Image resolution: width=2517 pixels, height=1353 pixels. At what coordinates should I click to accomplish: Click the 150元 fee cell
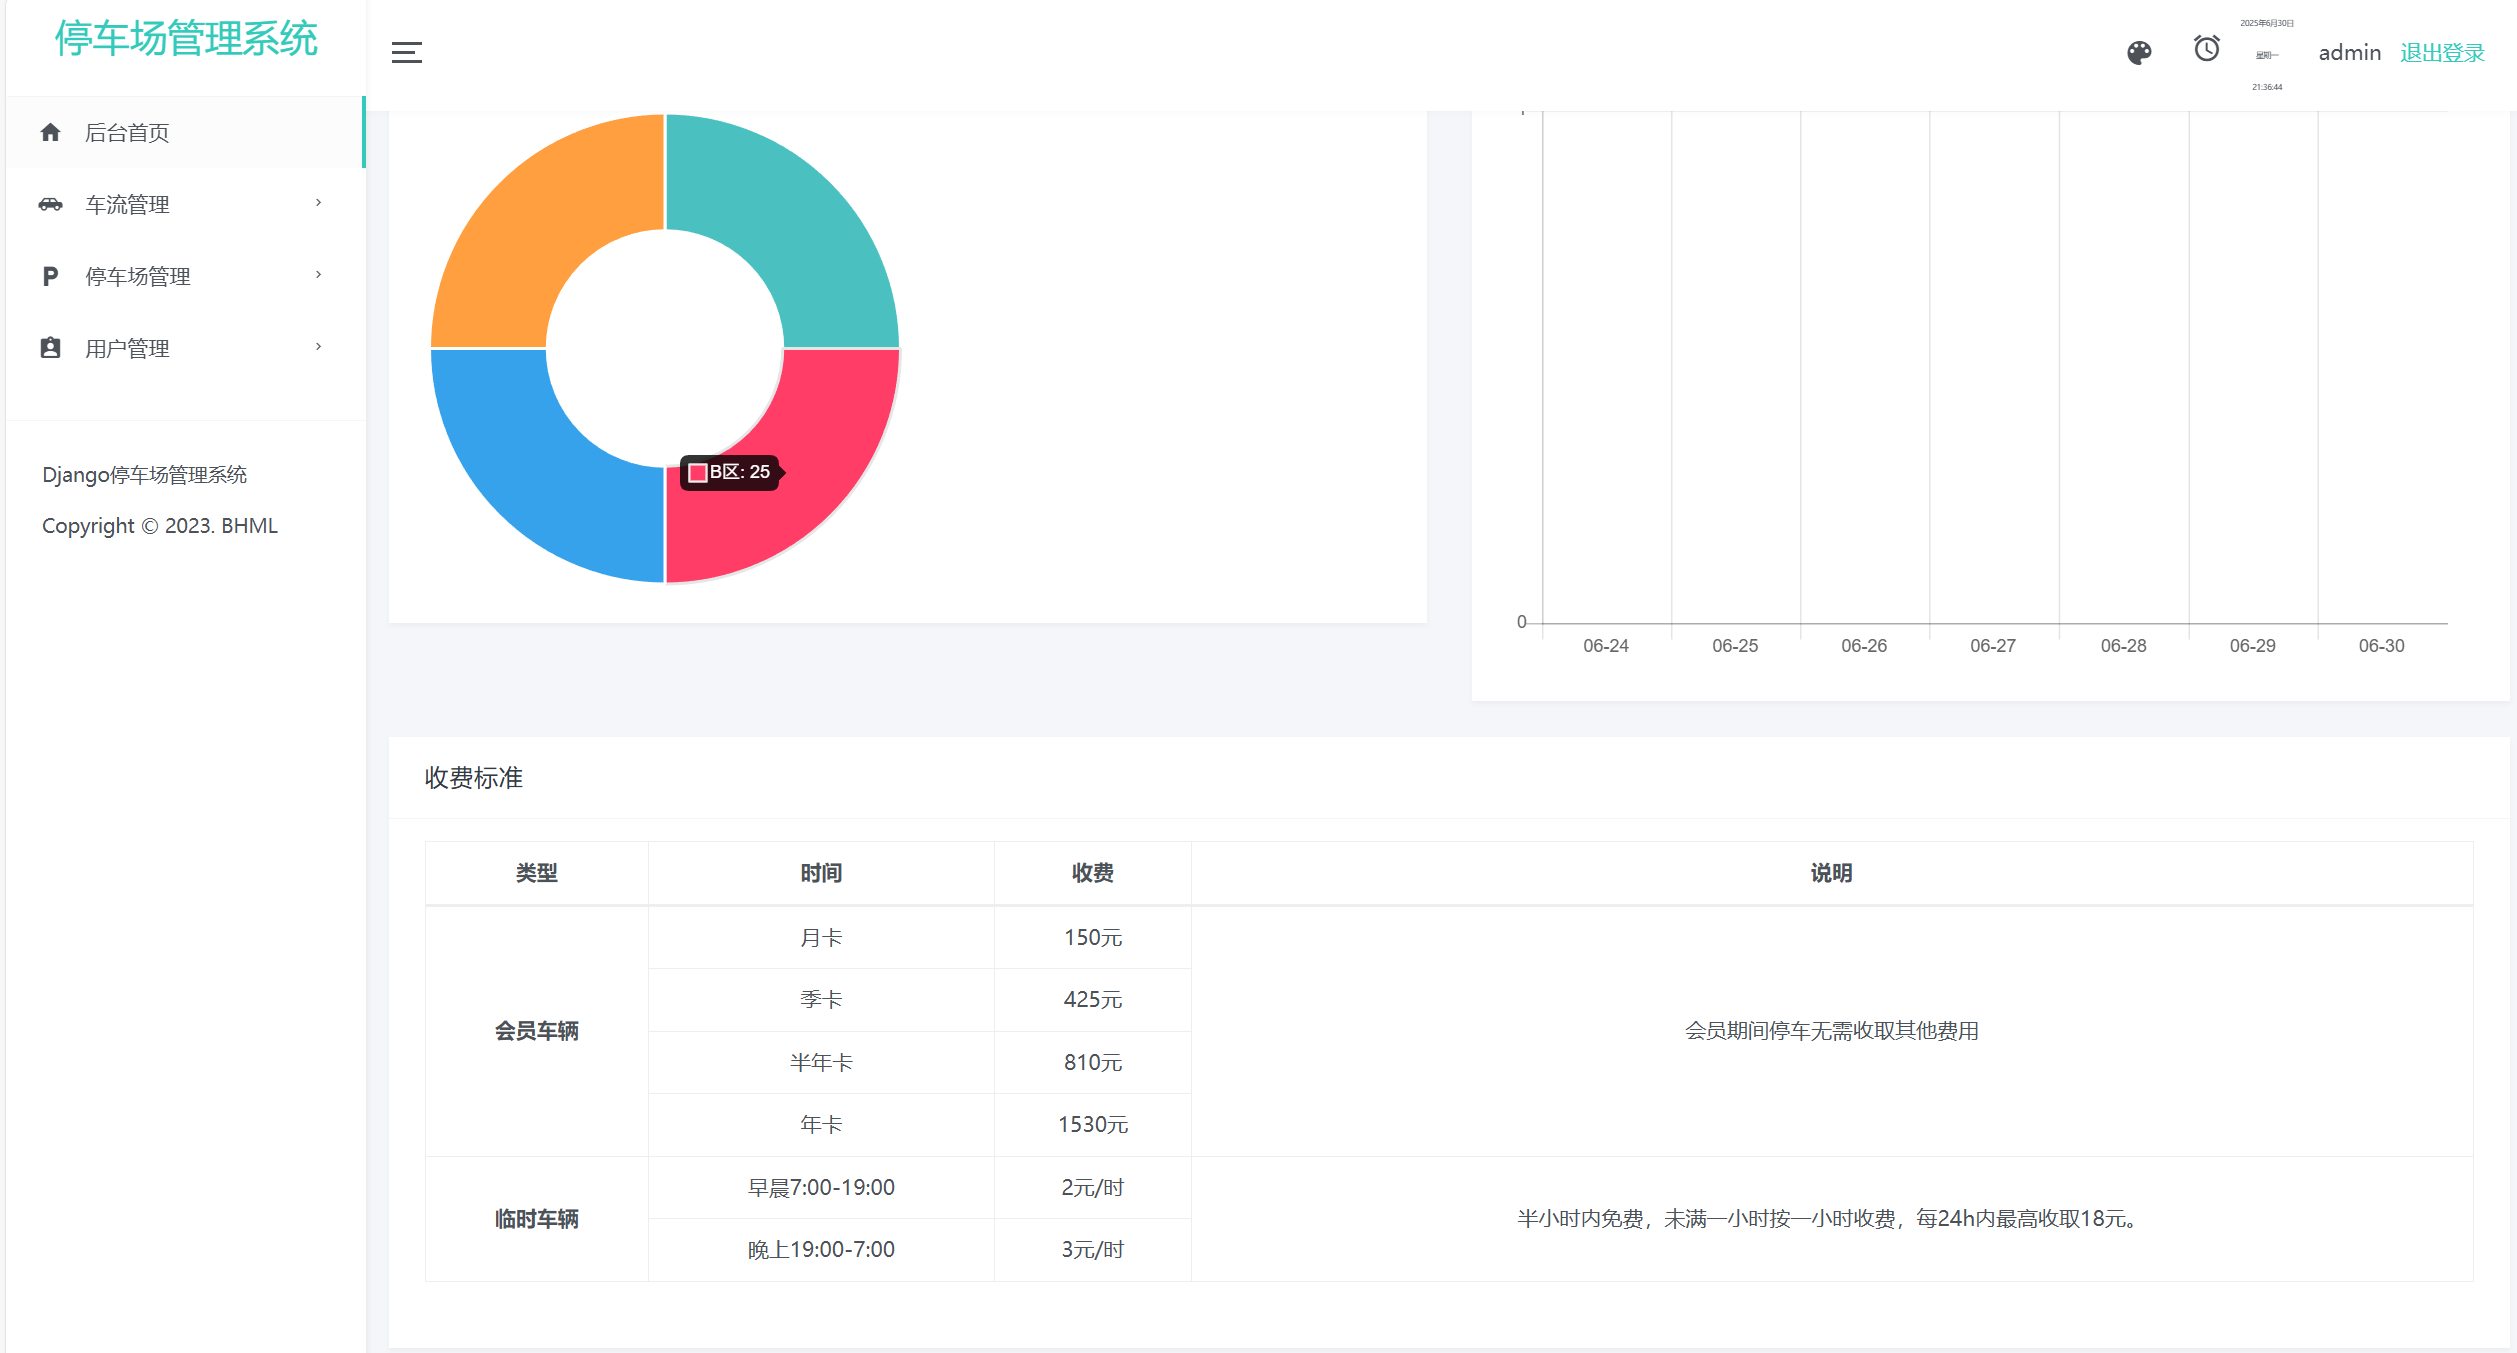[1093, 938]
